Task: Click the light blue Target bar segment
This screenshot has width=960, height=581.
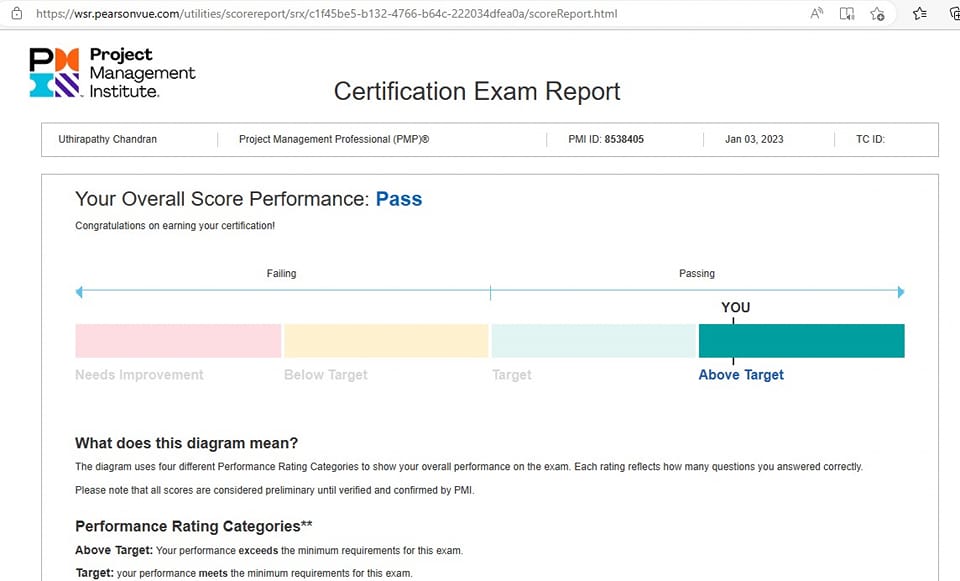Action: pyautogui.click(x=594, y=340)
